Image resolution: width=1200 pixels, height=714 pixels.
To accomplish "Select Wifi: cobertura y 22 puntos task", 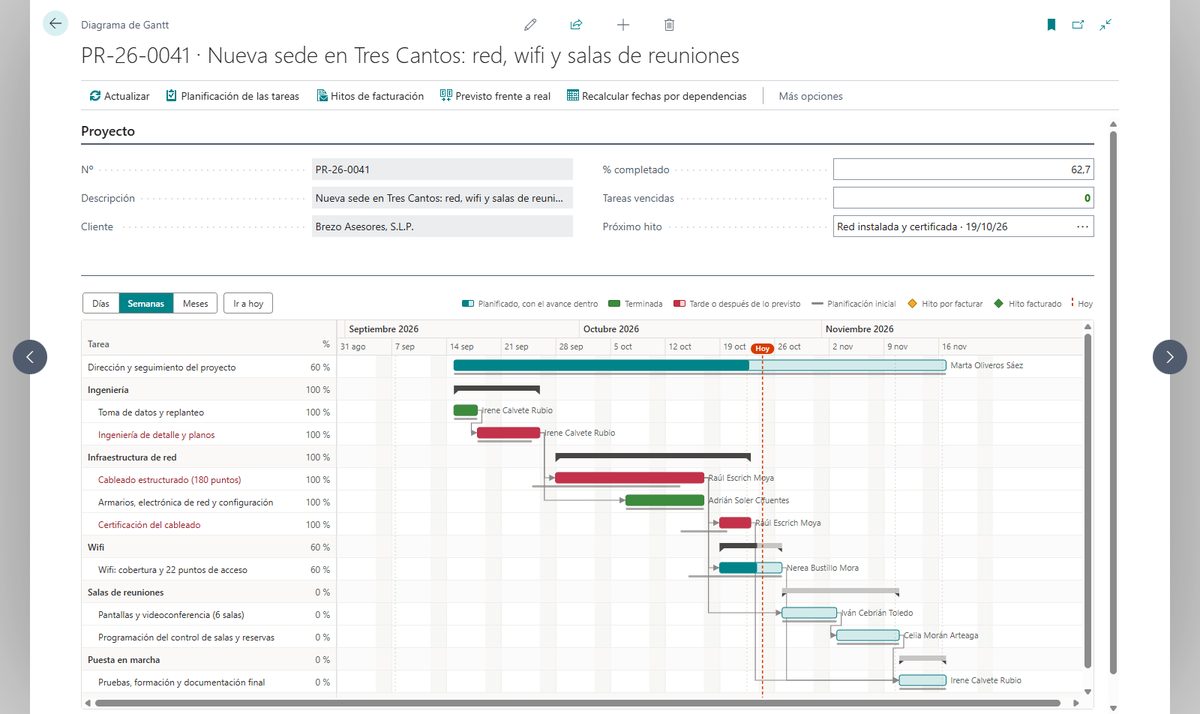I will click(209, 570).
